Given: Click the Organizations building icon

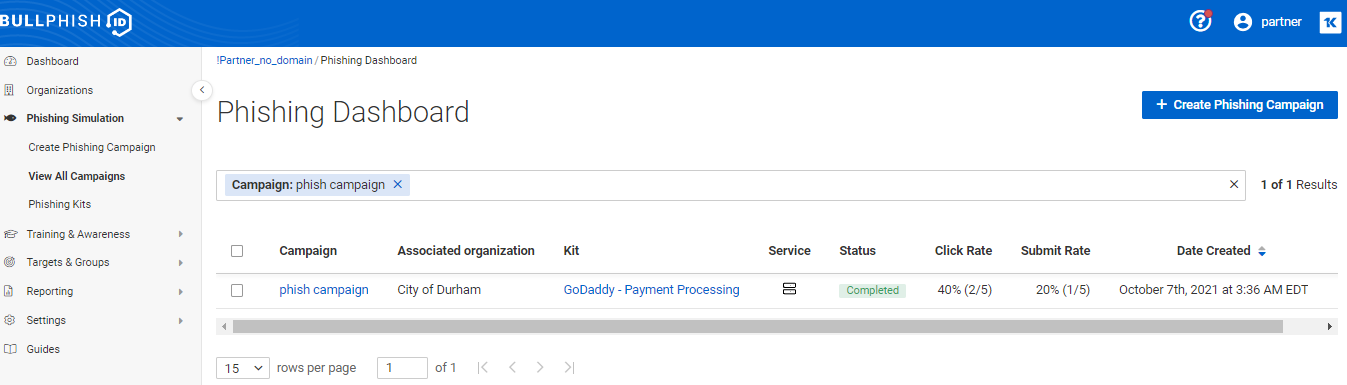Looking at the screenshot, I should tap(10, 90).
